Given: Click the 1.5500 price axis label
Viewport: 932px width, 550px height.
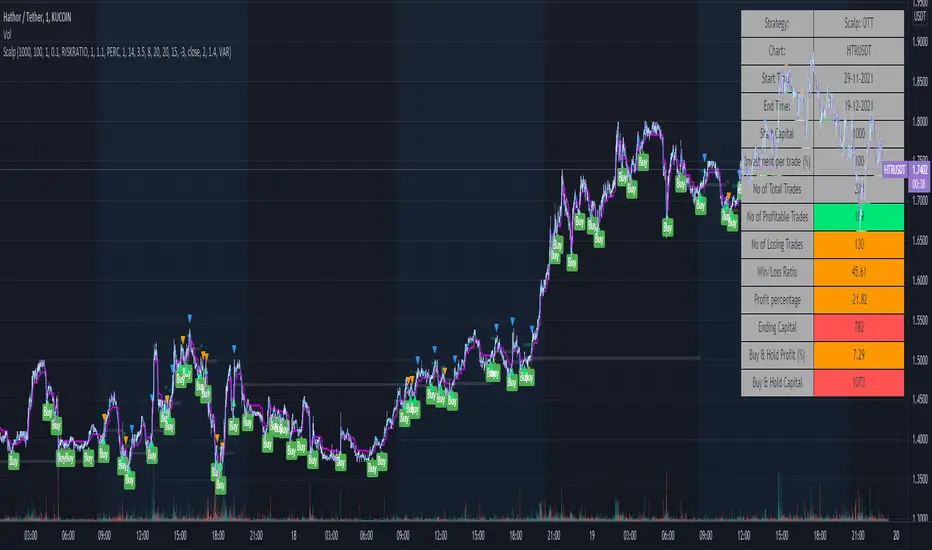Looking at the screenshot, I should (920, 320).
